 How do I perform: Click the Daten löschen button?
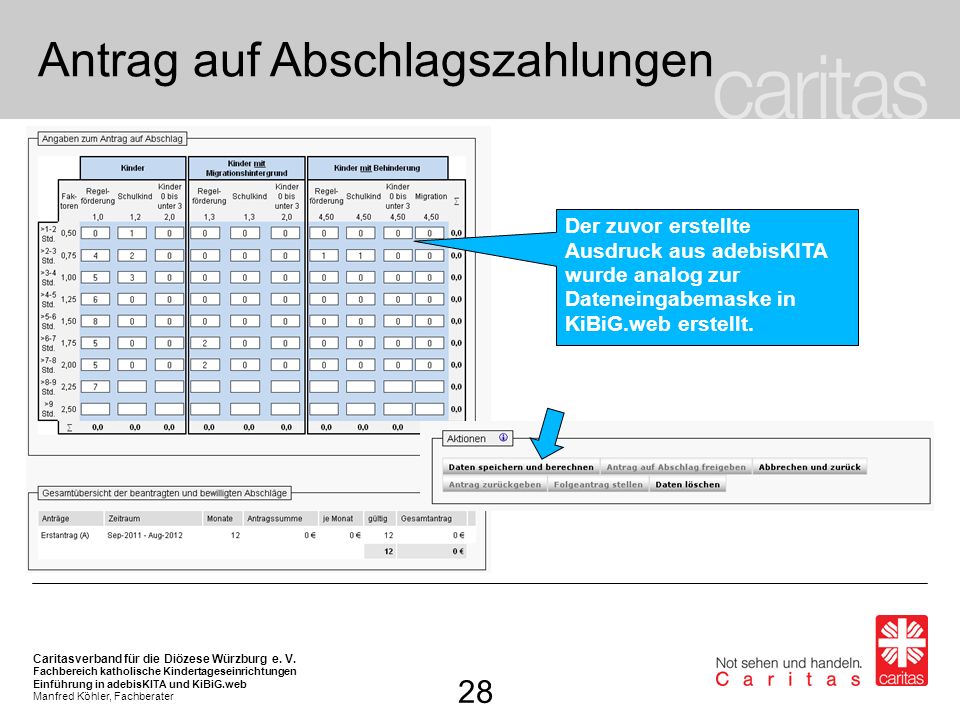[x=688, y=484]
